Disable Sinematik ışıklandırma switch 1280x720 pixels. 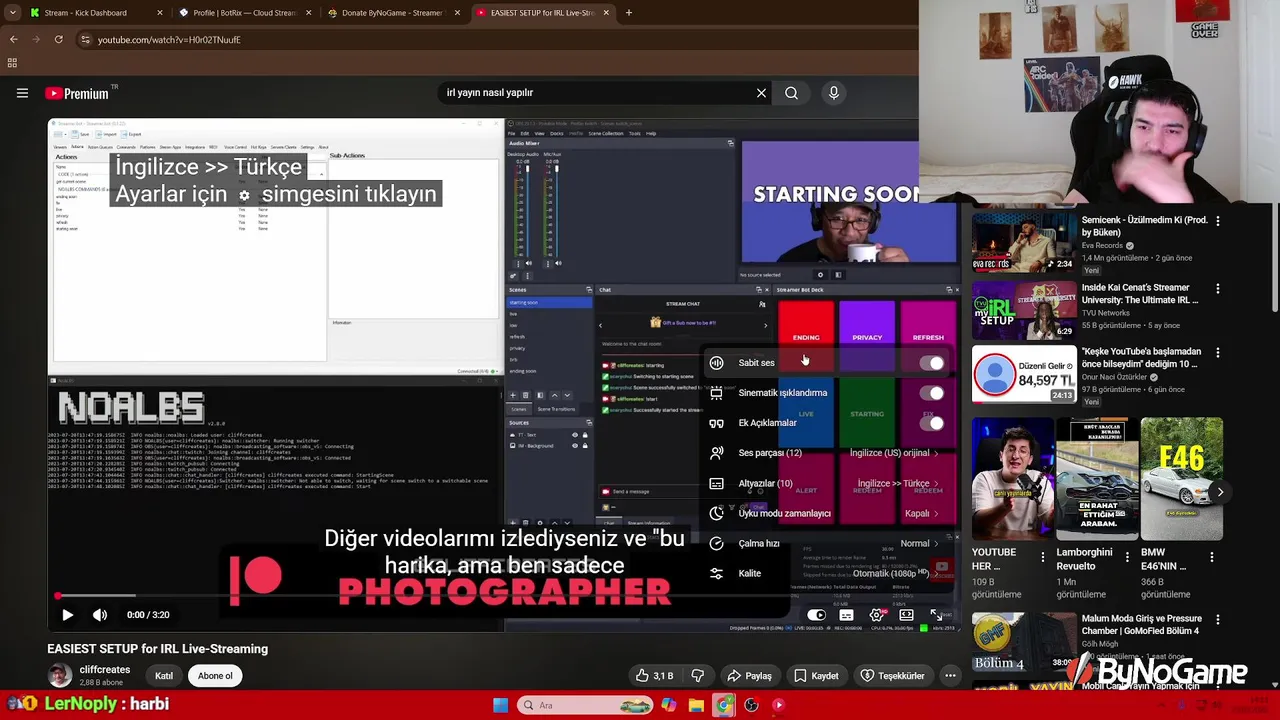pyautogui.click(x=931, y=393)
